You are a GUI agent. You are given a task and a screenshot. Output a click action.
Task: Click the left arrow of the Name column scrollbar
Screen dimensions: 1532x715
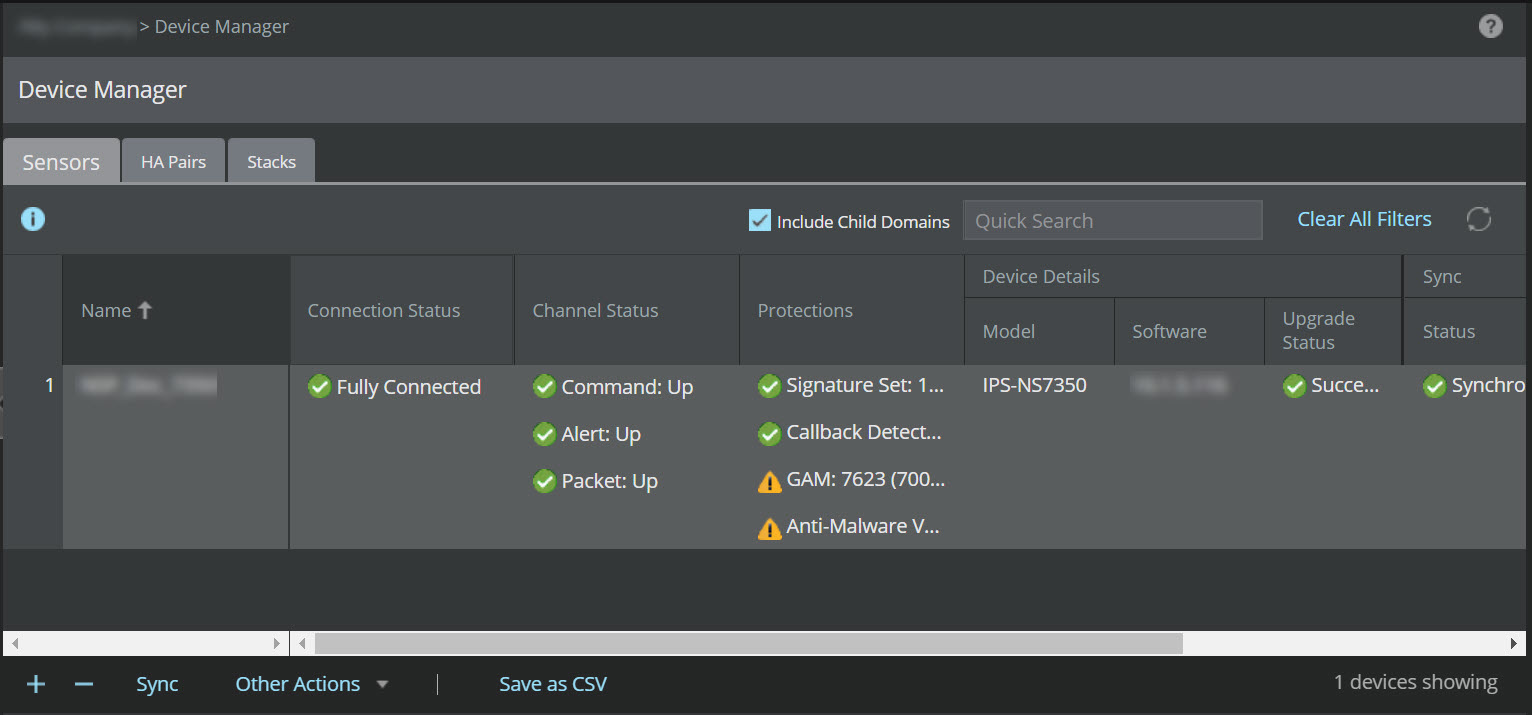click(14, 643)
